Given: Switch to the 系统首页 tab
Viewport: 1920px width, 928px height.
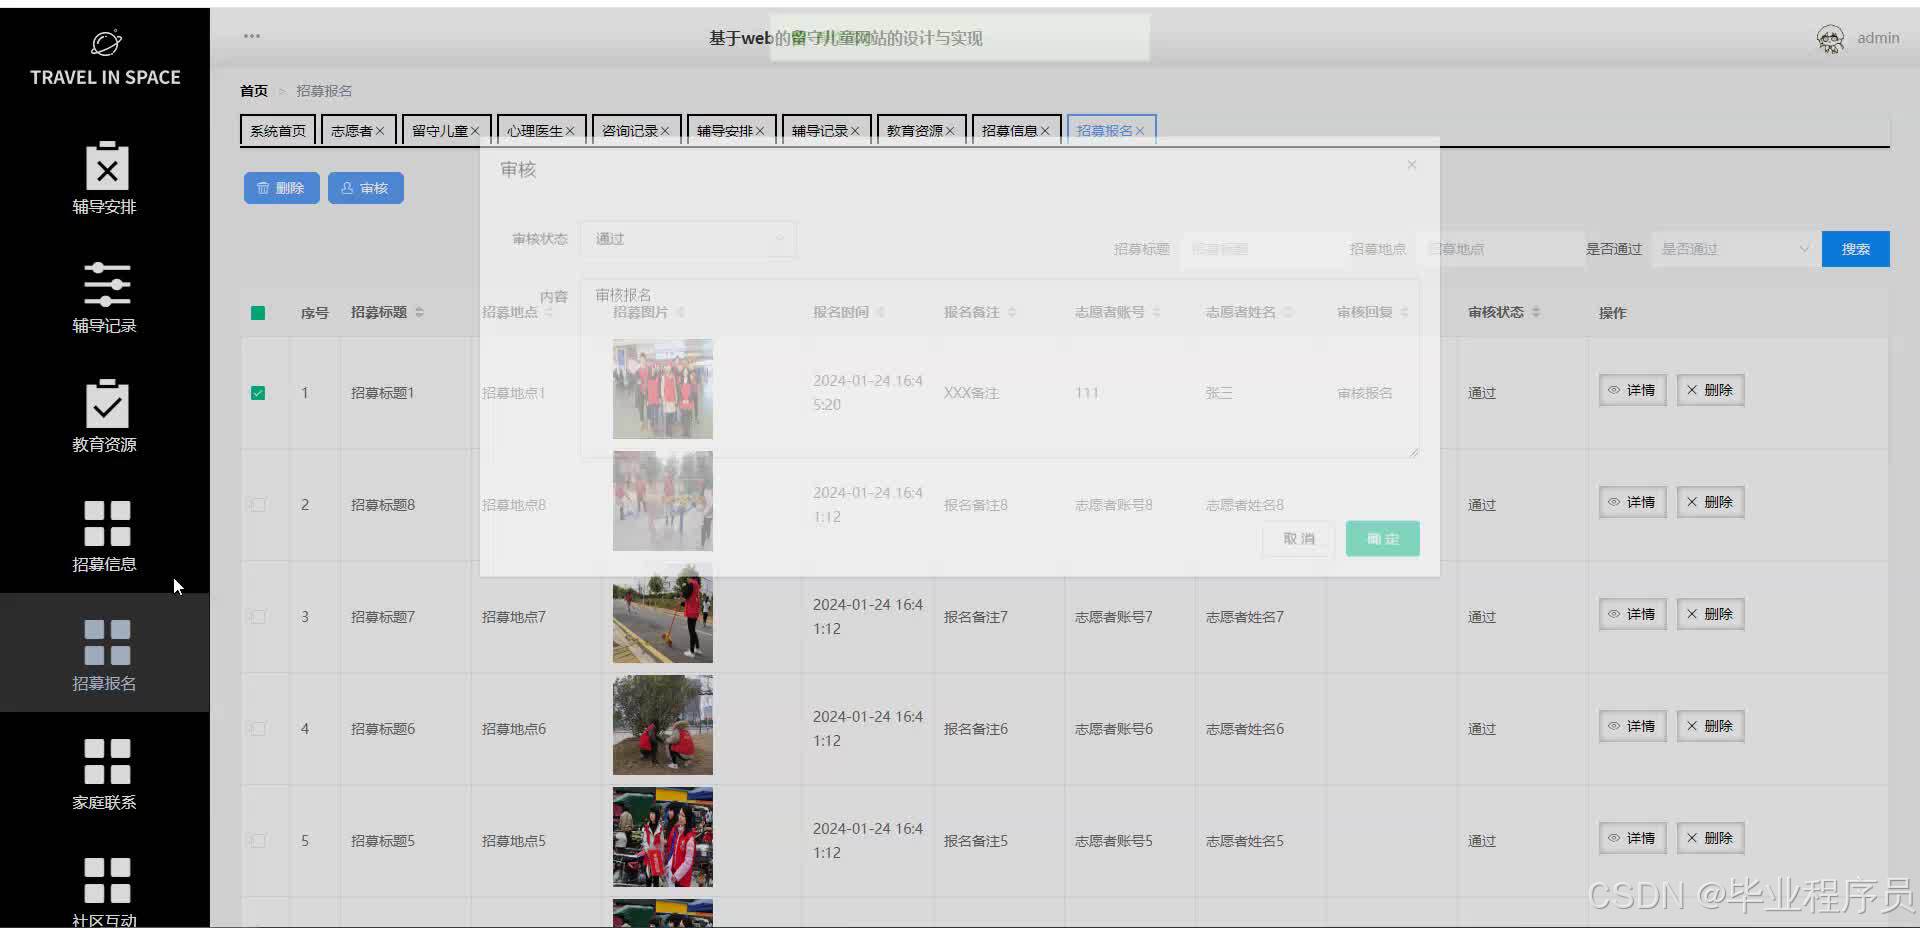Looking at the screenshot, I should 278,131.
